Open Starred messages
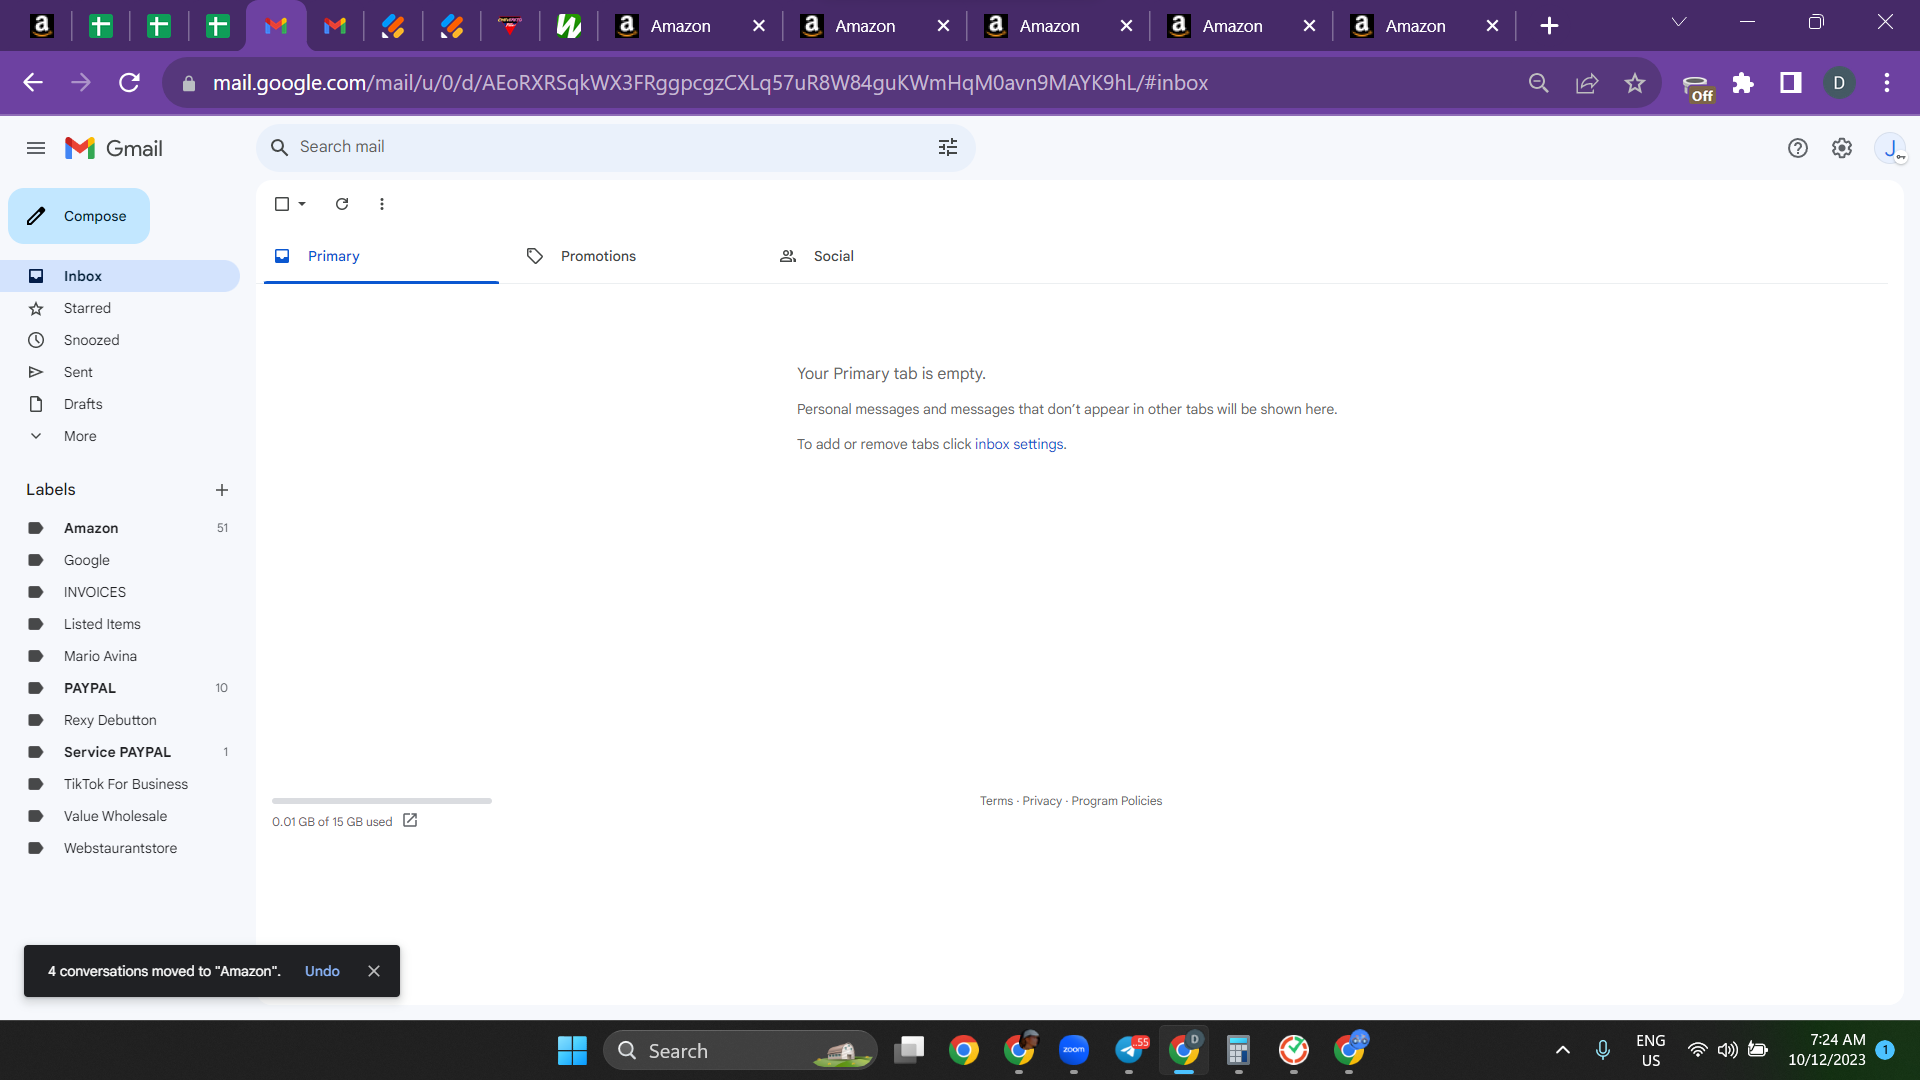The image size is (1920, 1080). click(120, 308)
